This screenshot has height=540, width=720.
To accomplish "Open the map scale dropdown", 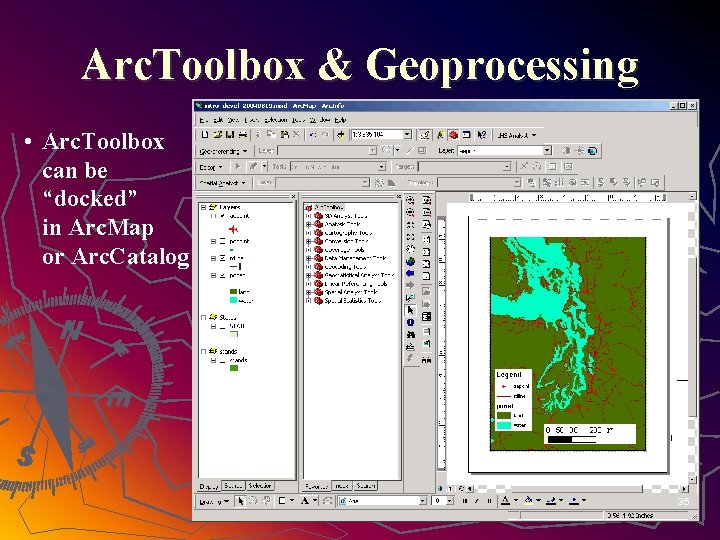I will (x=407, y=135).
